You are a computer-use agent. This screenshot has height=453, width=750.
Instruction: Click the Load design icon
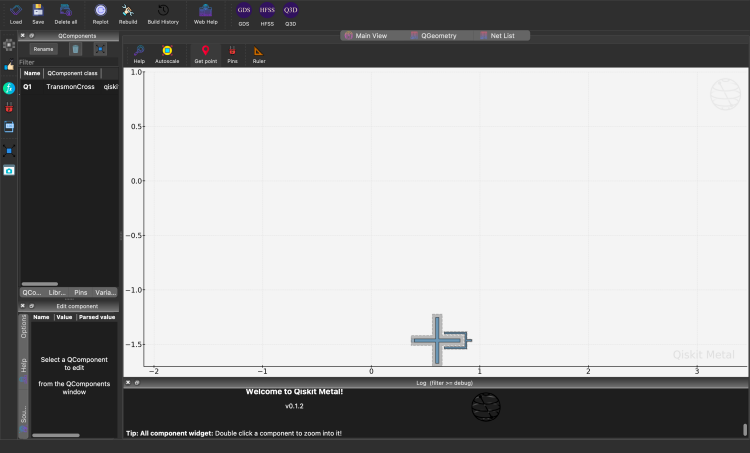coord(16,14)
